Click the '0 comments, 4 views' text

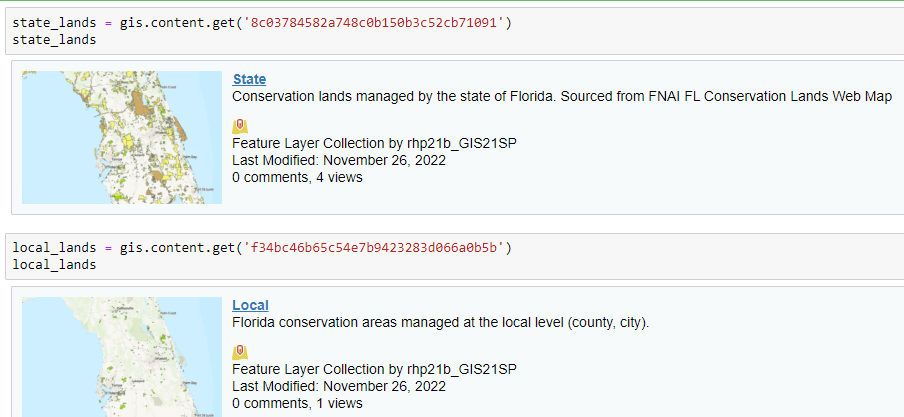(x=297, y=178)
